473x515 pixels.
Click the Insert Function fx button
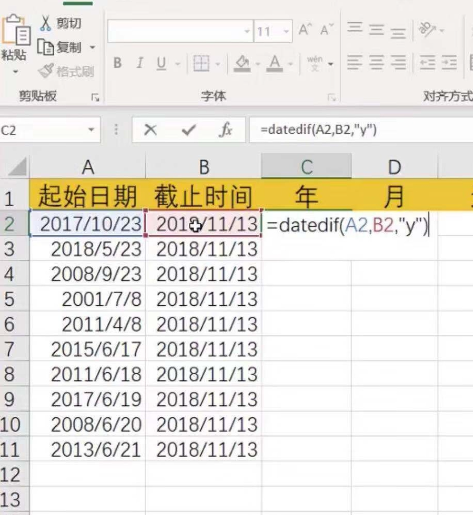pyautogui.click(x=226, y=130)
